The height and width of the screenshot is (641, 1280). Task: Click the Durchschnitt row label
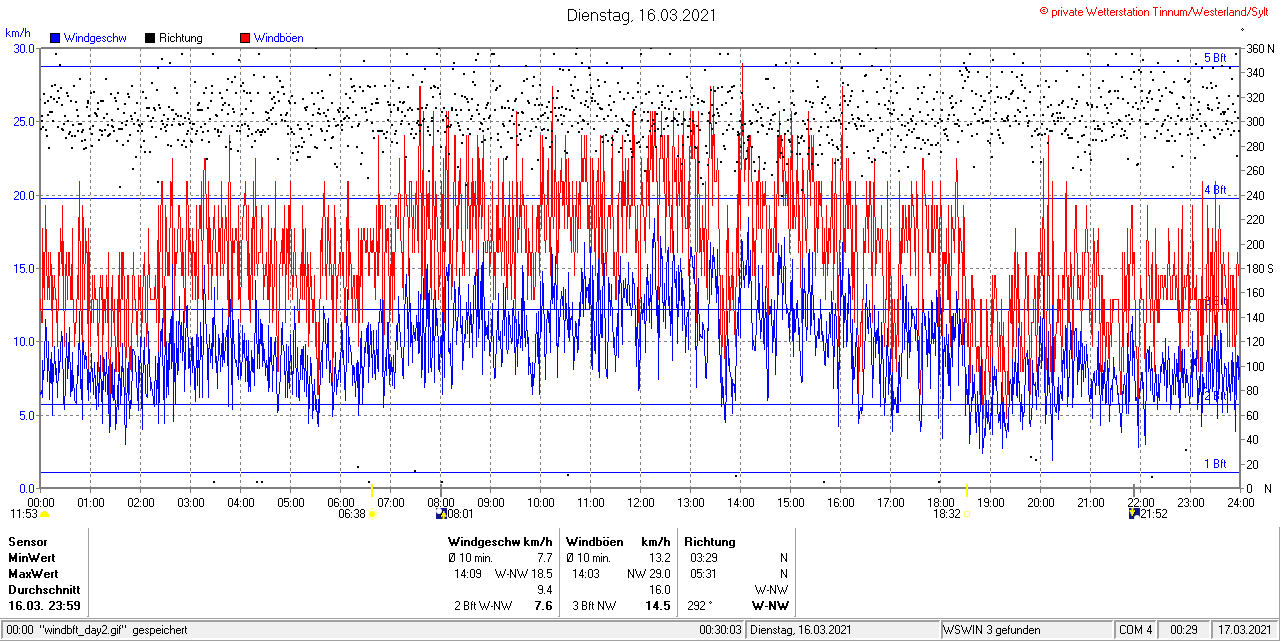[43, 589]
